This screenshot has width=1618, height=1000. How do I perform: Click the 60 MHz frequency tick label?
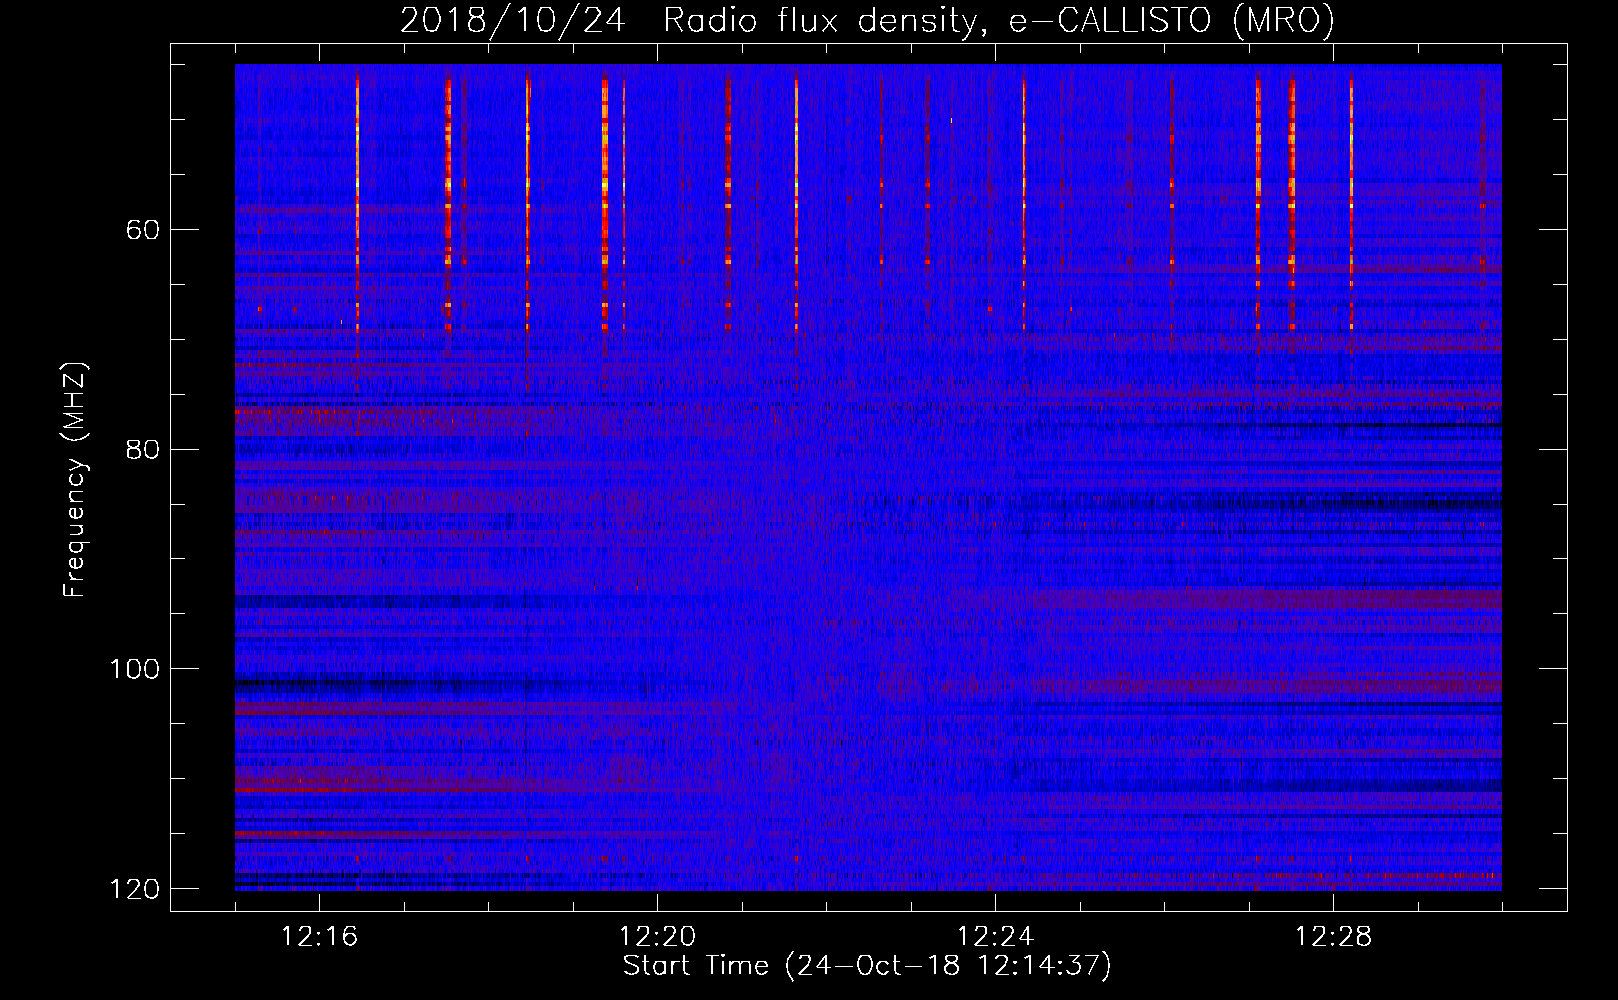pyautogui.click(x=142, y=230)
